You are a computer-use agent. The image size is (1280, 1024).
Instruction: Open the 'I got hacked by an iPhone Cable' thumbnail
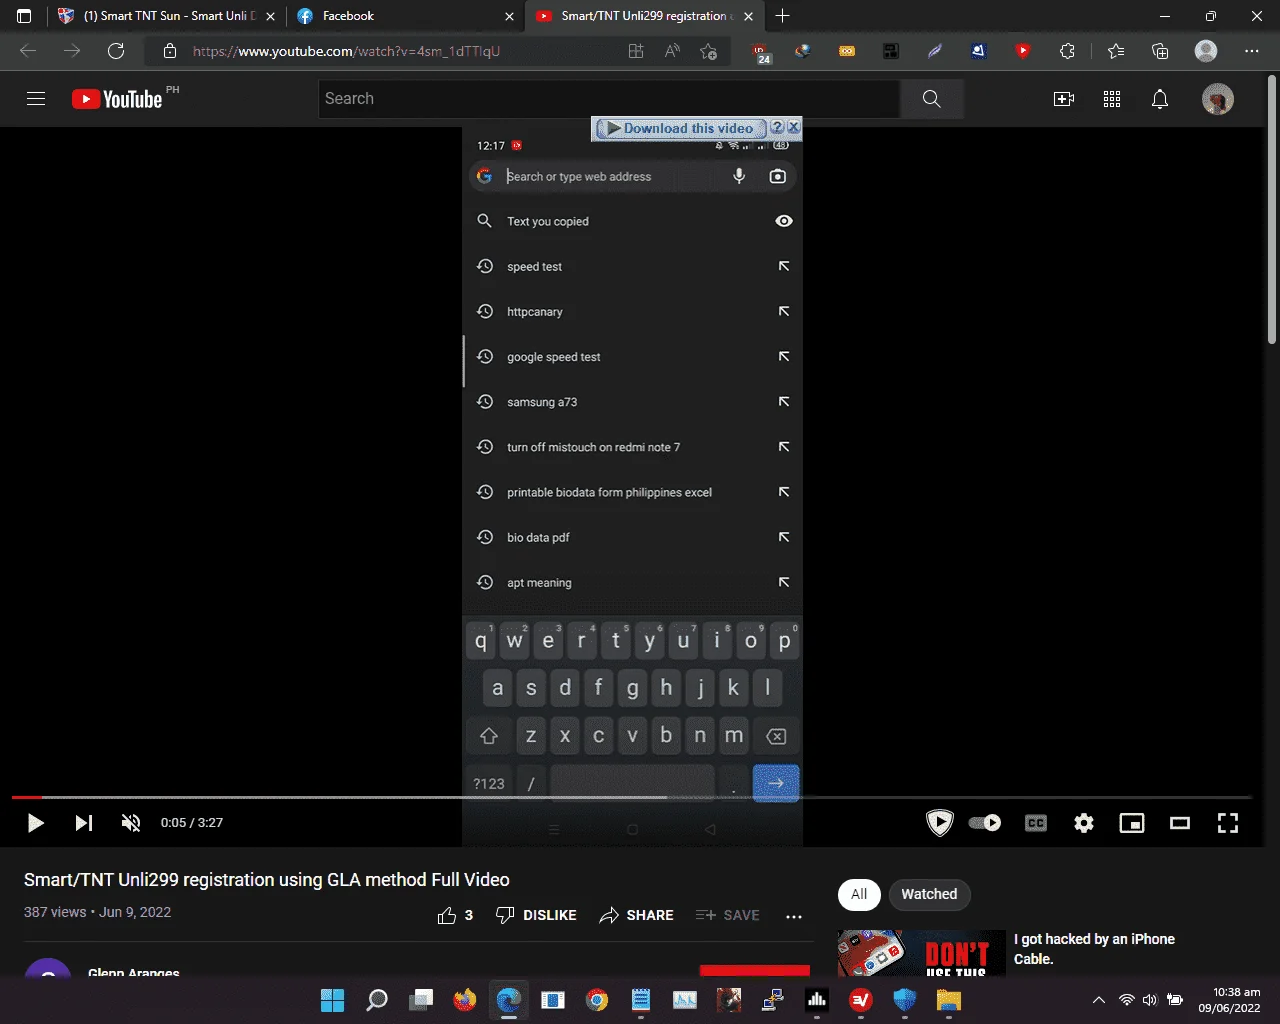click(x=921, y=953)
